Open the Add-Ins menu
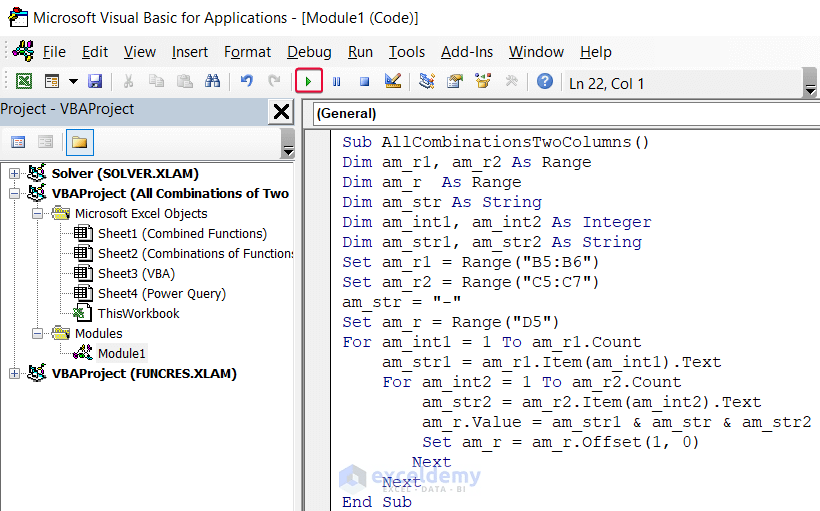This screenshot has width=820, height=511. [x=466, y=52]
